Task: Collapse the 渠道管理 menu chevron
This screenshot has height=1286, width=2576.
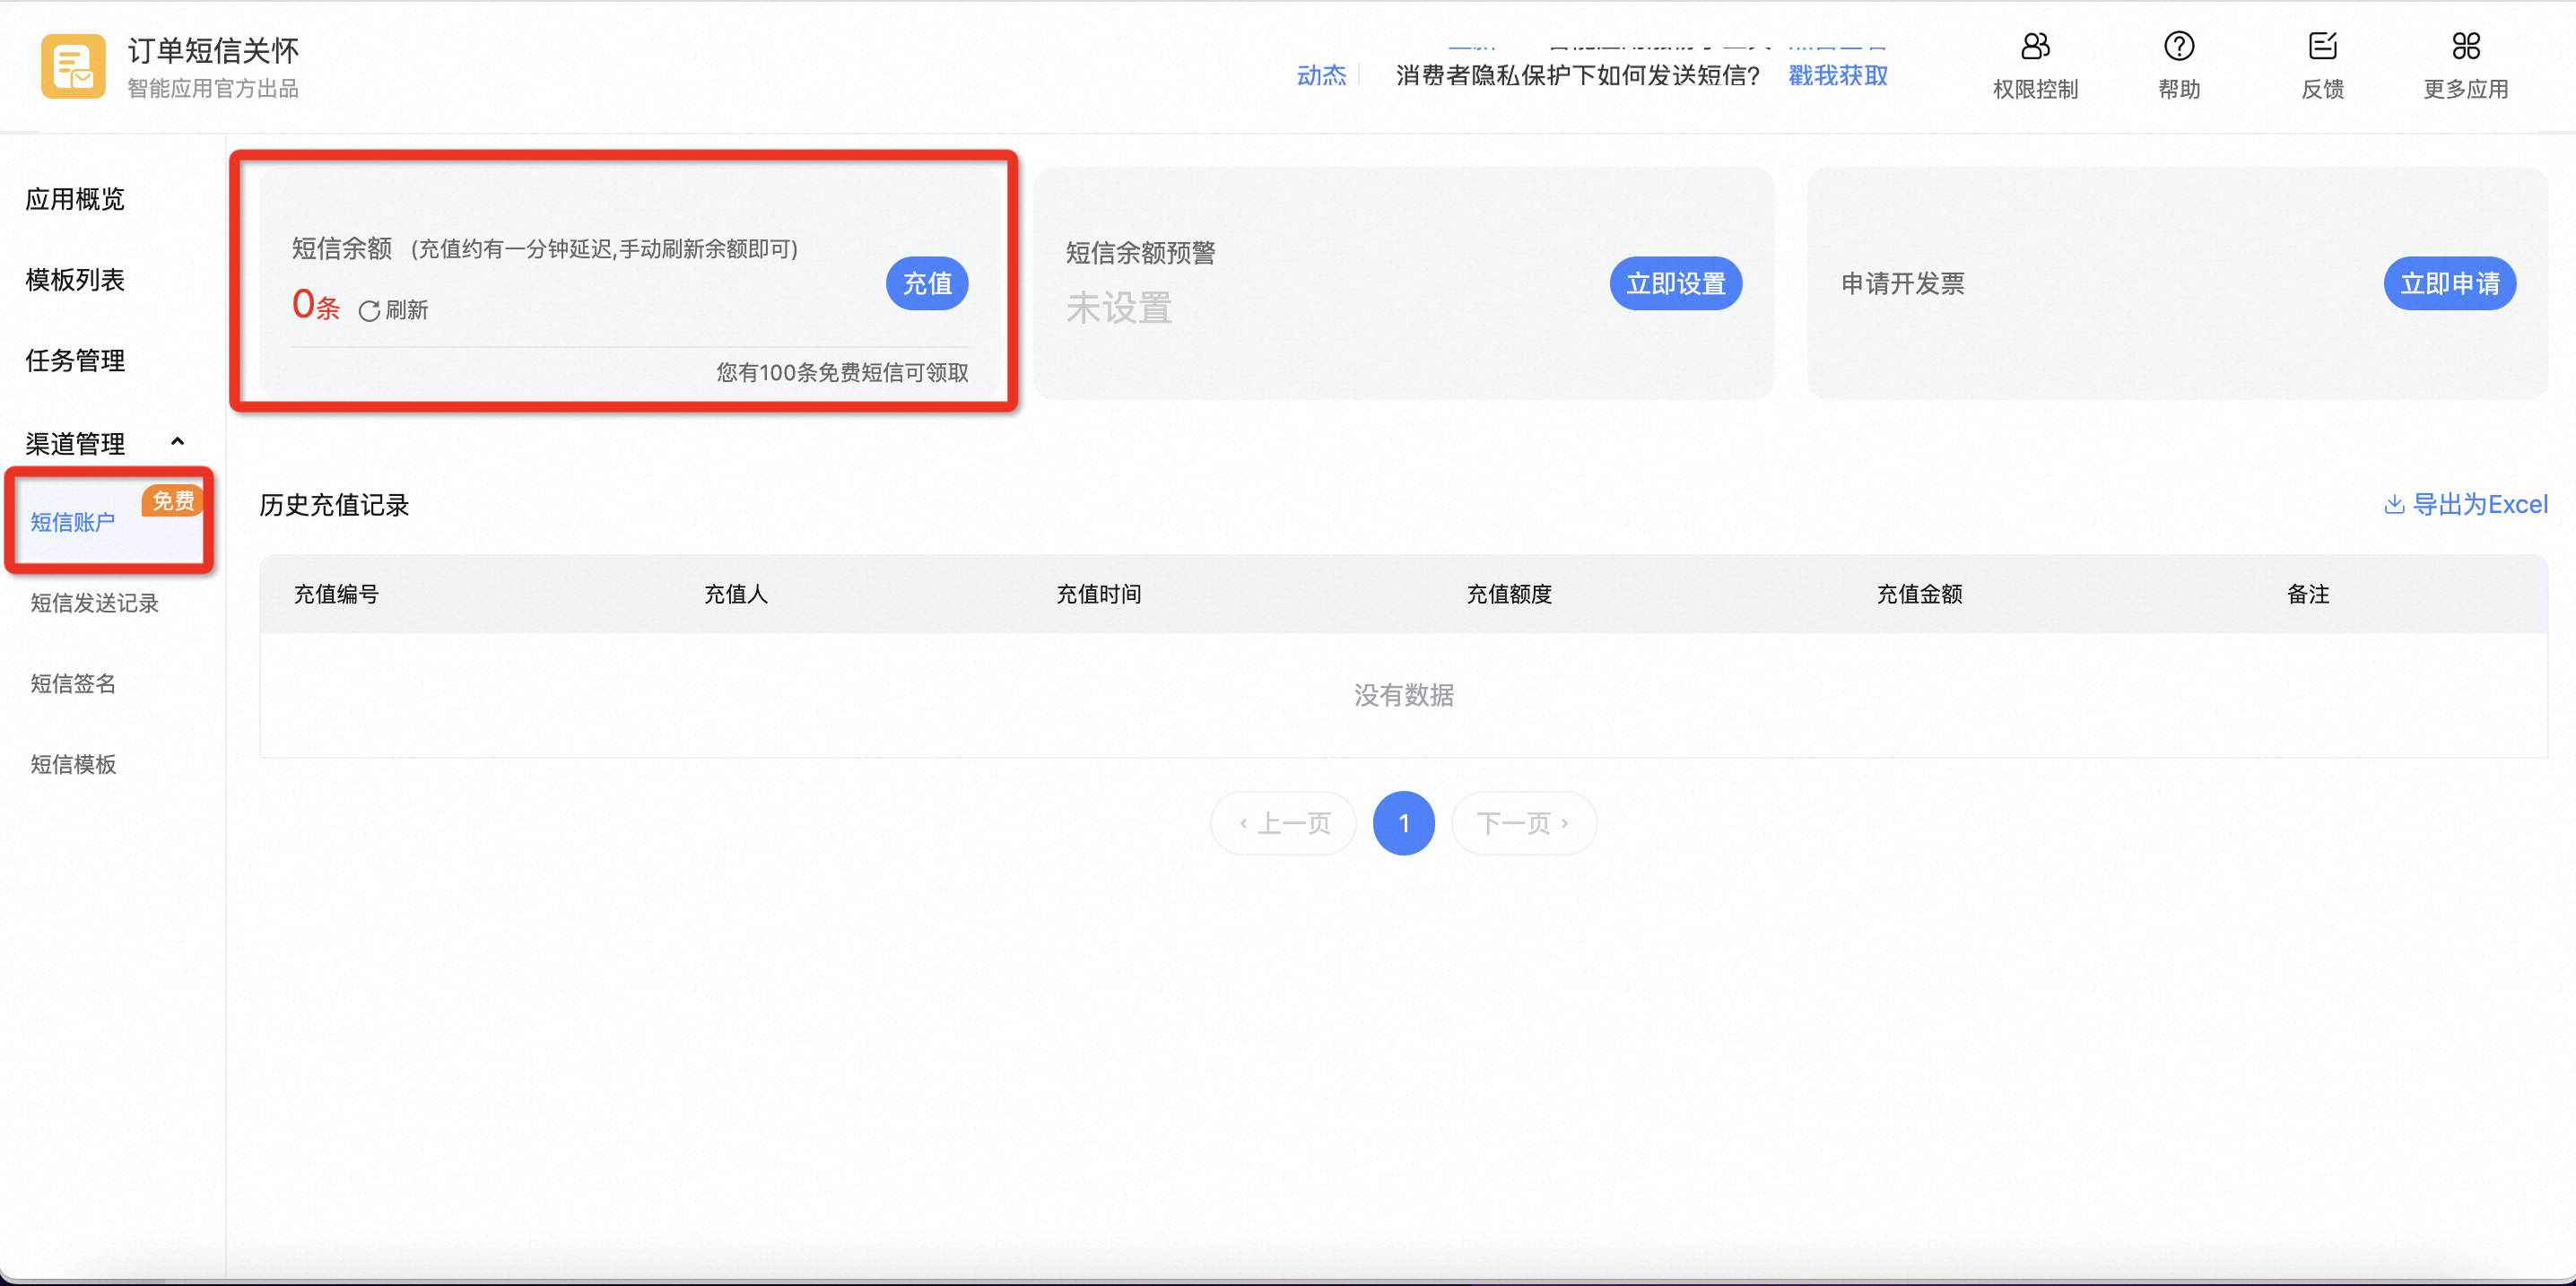Action: coord(178,442)
